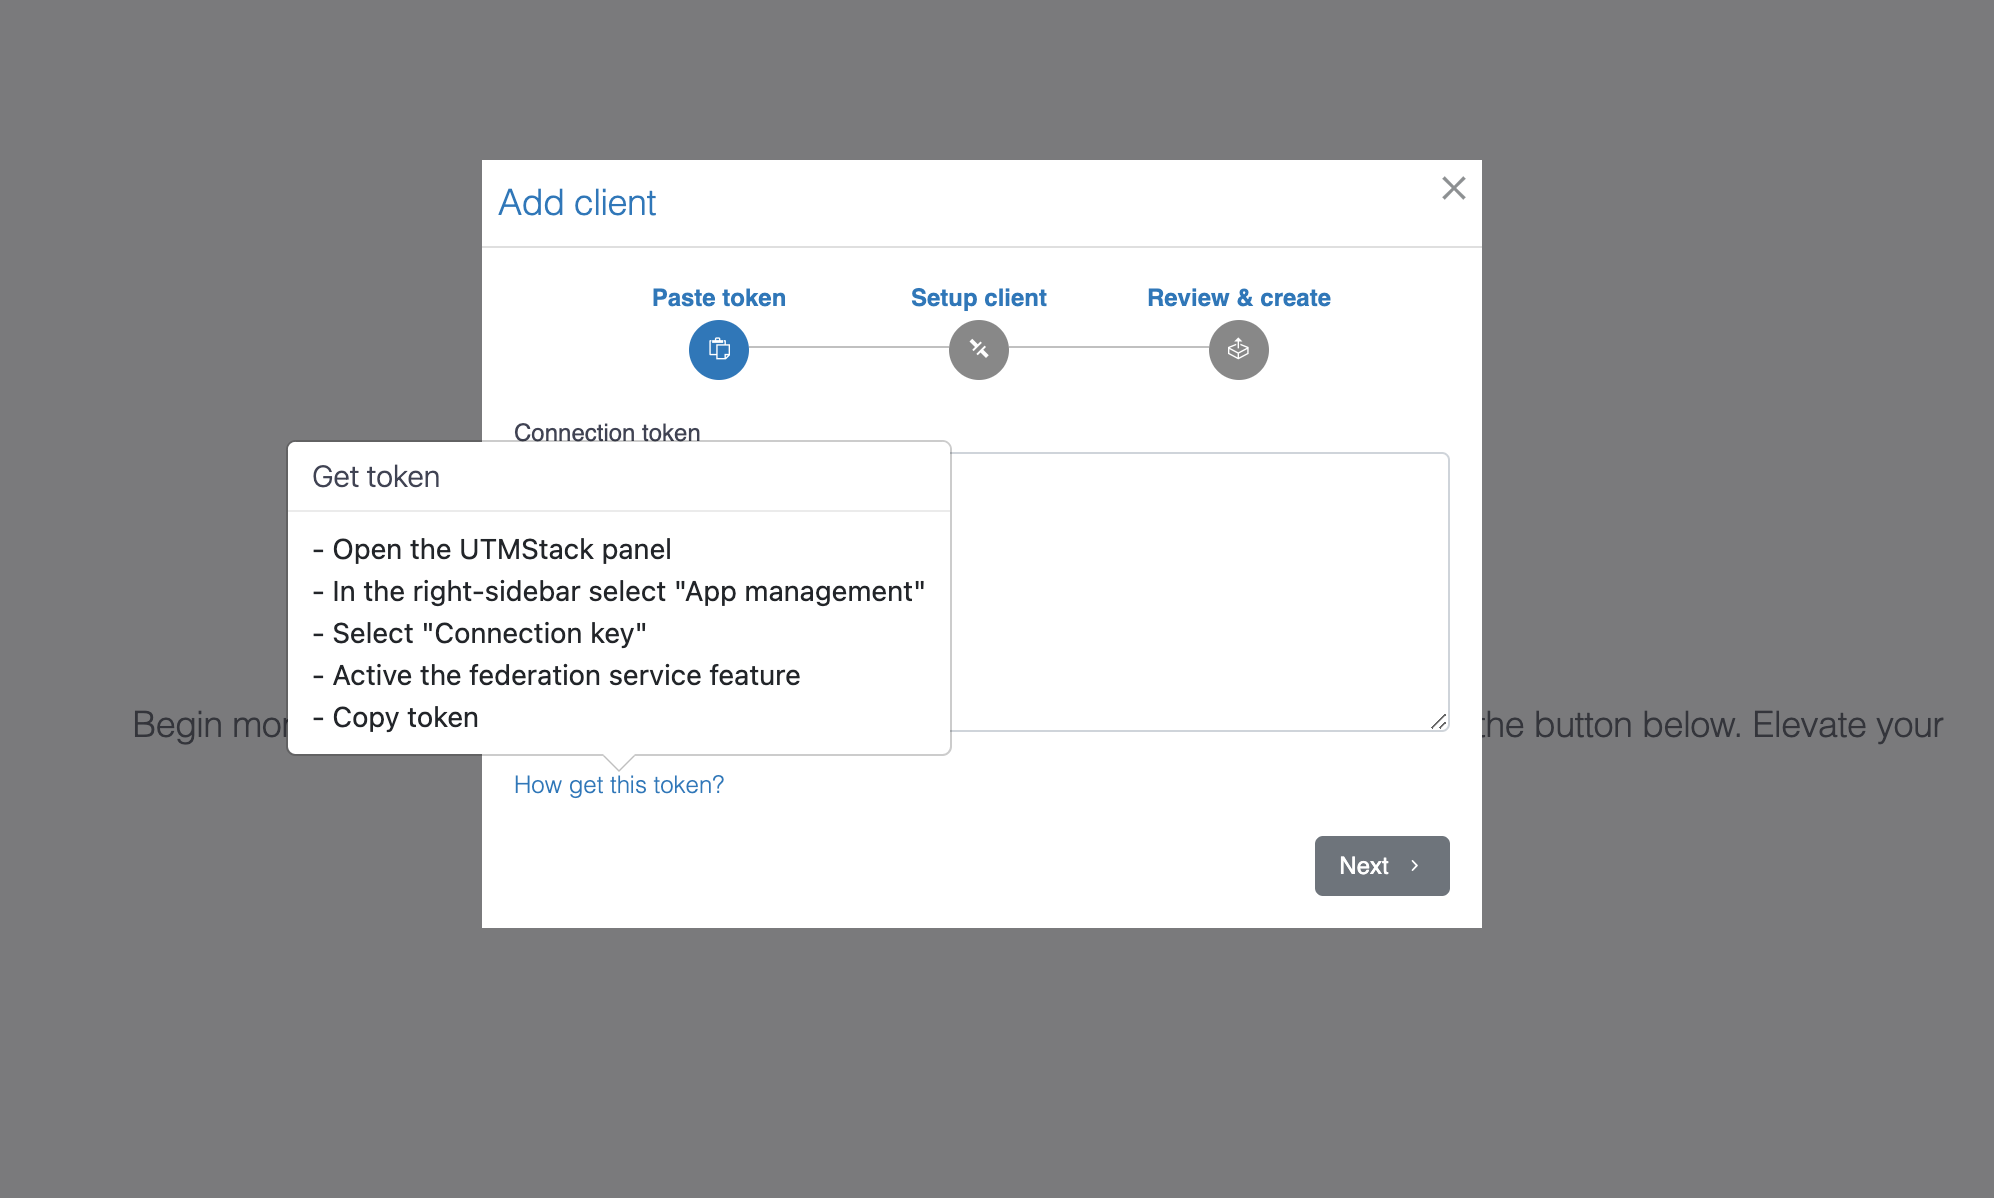
Task: Close the Add client dialog
Action: [x=1453, y=188]
